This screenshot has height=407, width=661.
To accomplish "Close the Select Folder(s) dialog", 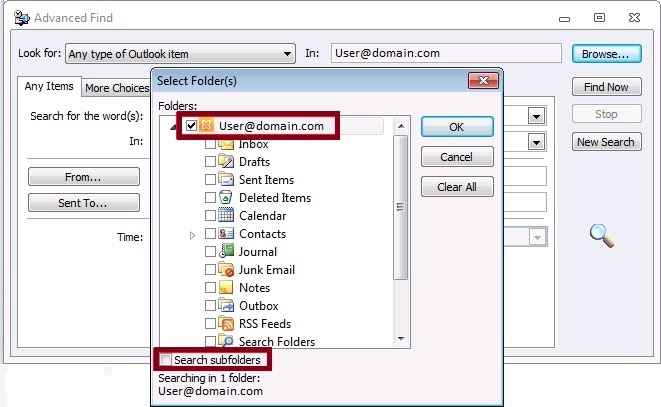I will coord(483,81).
